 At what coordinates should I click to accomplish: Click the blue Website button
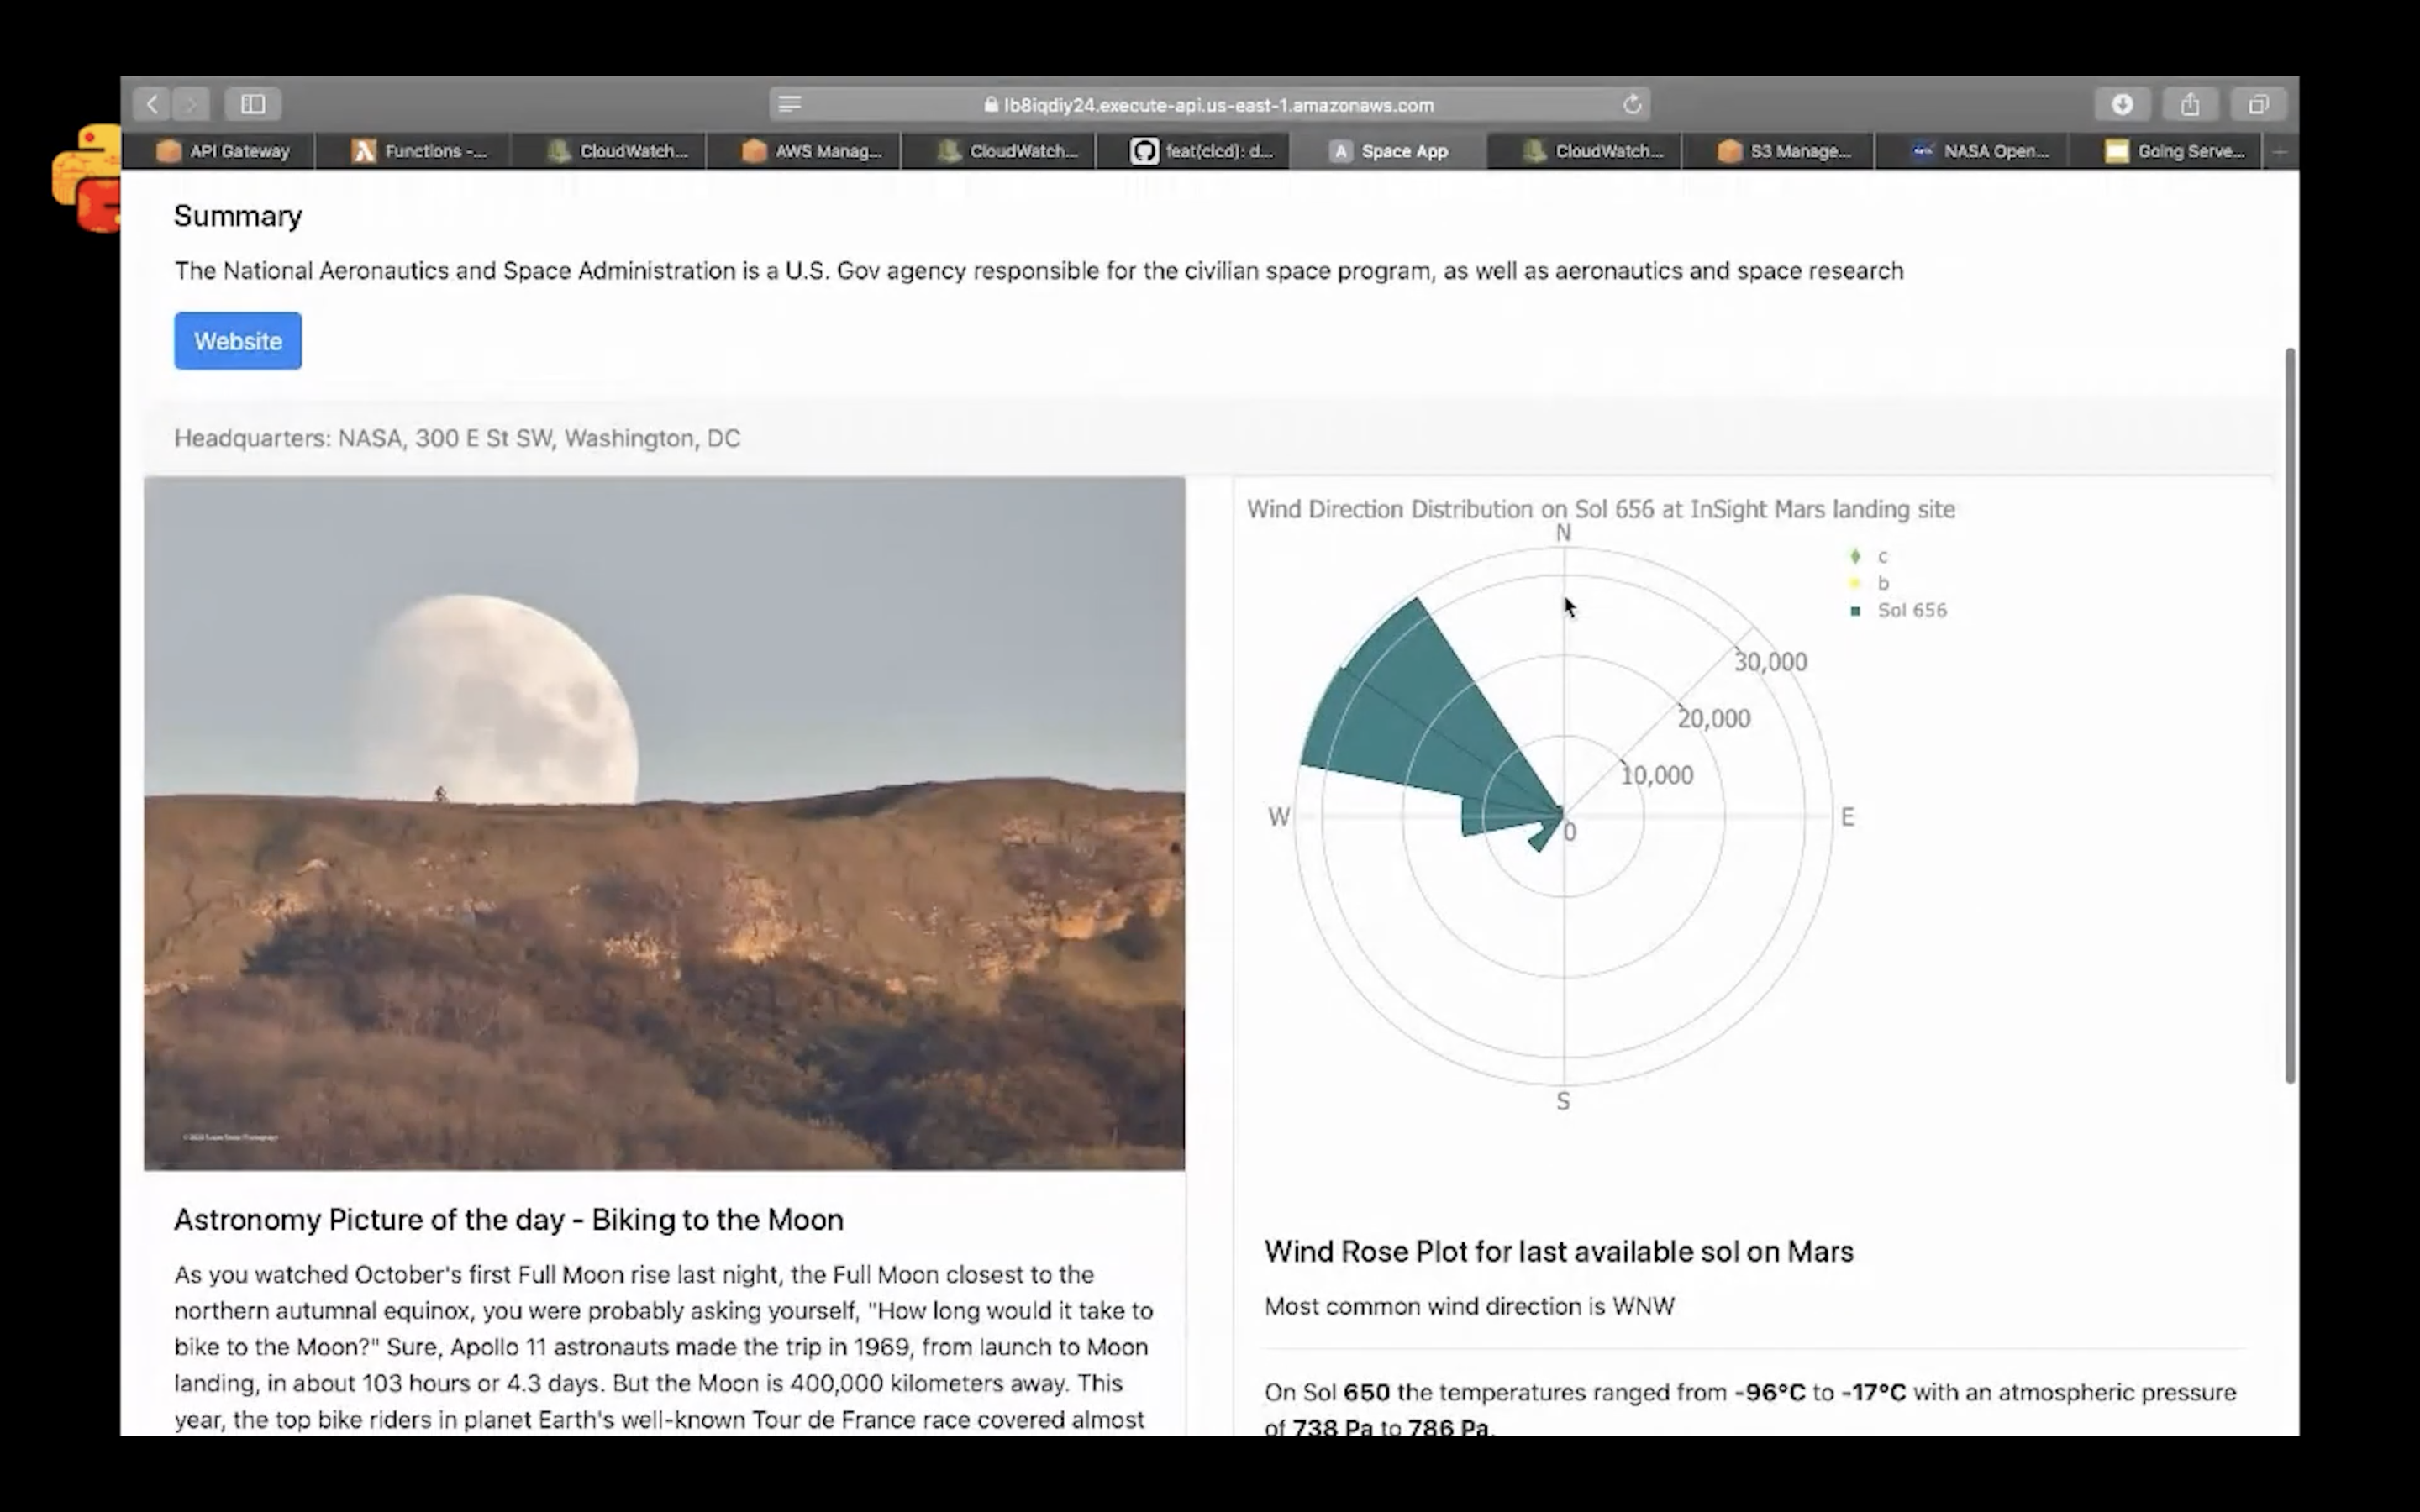point(238,341)
